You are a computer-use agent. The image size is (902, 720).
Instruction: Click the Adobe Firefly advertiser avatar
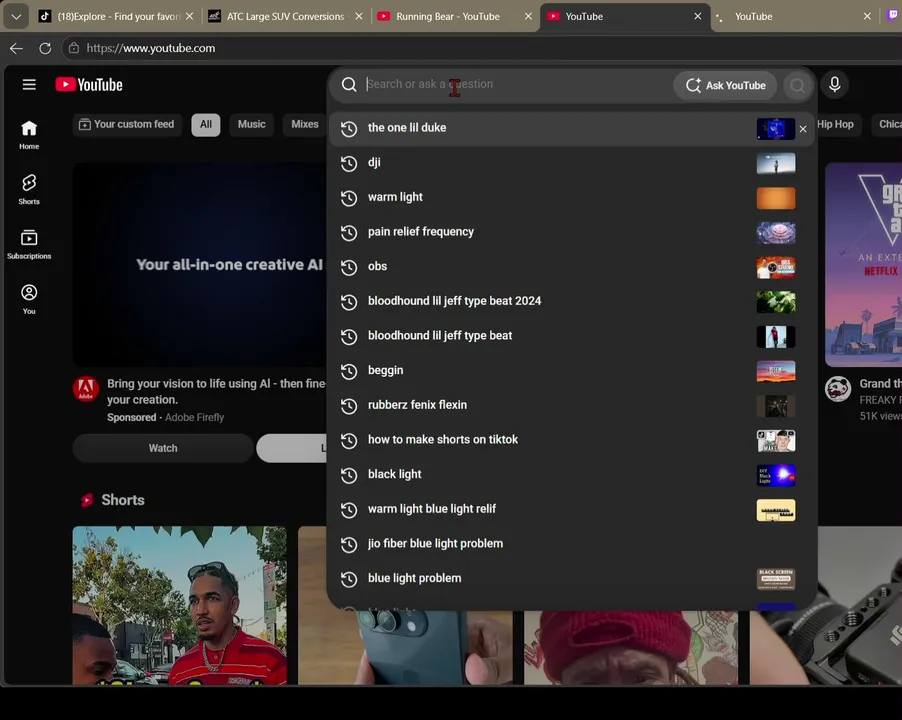[x=86, y=389]
